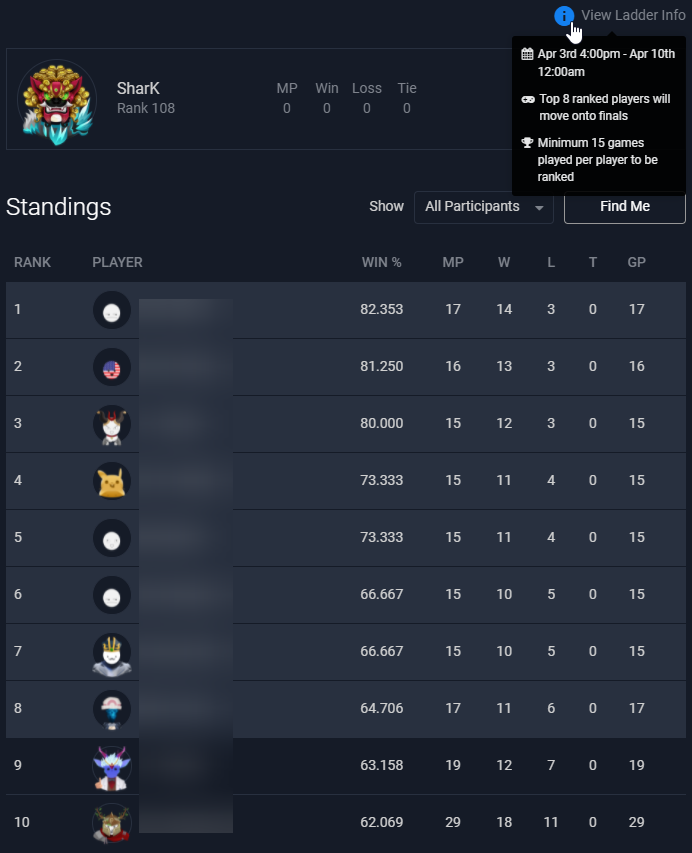
Task: Open the rank 8 player's avatar
Action: (x=112, y=709)
